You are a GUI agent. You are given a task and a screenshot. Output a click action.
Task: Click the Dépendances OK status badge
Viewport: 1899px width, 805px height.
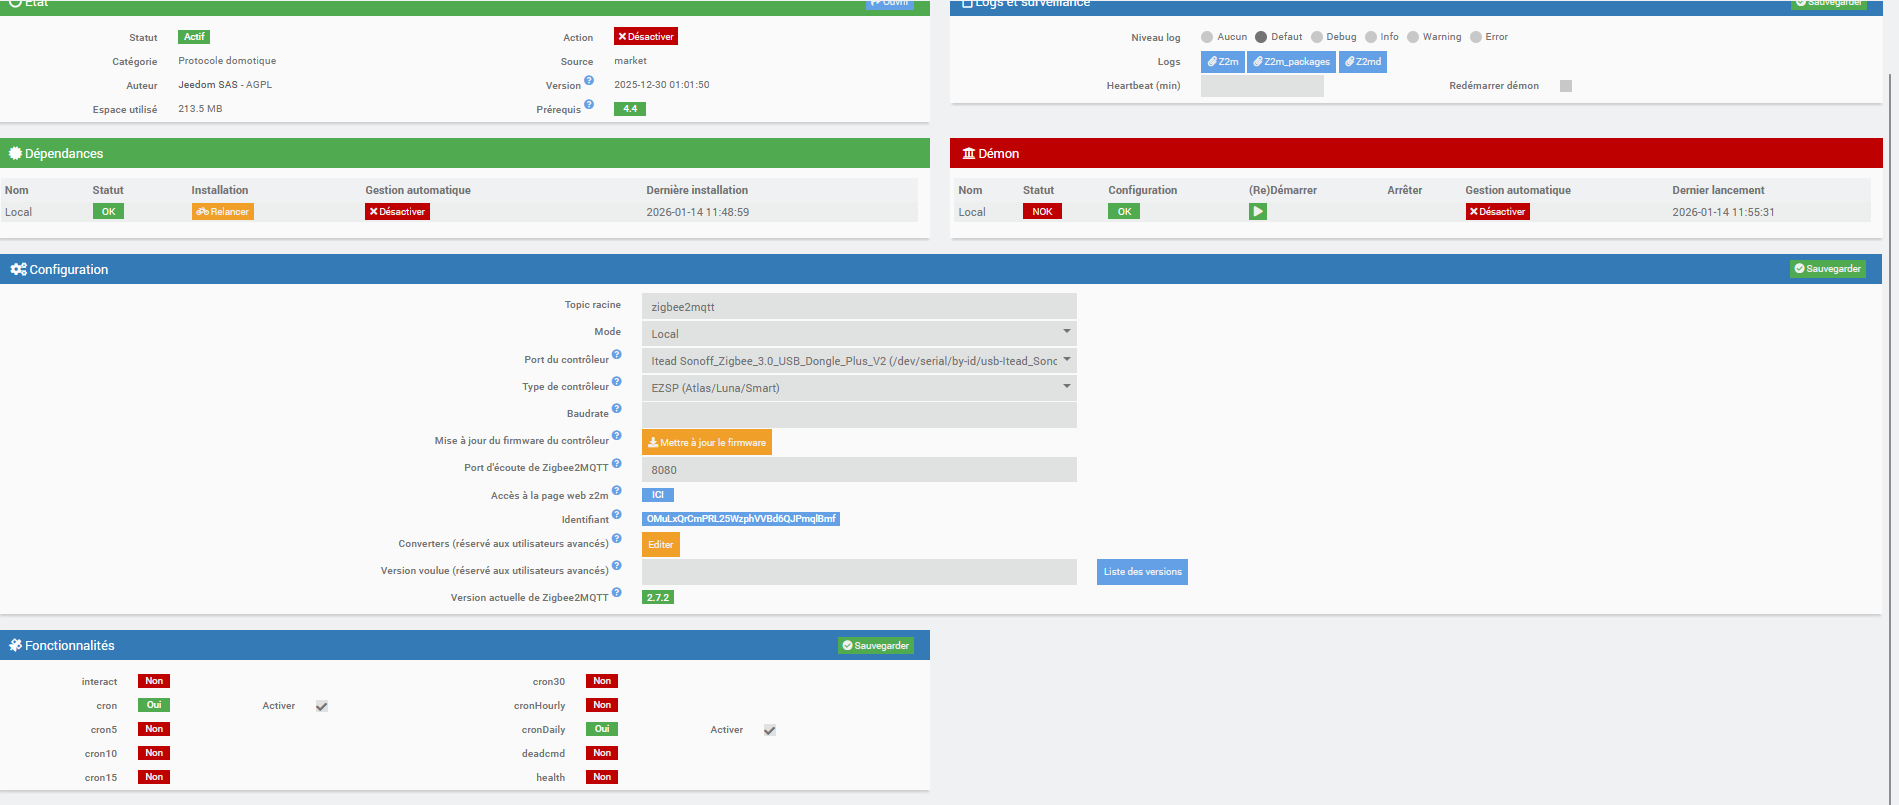click(x=108, y=212)
